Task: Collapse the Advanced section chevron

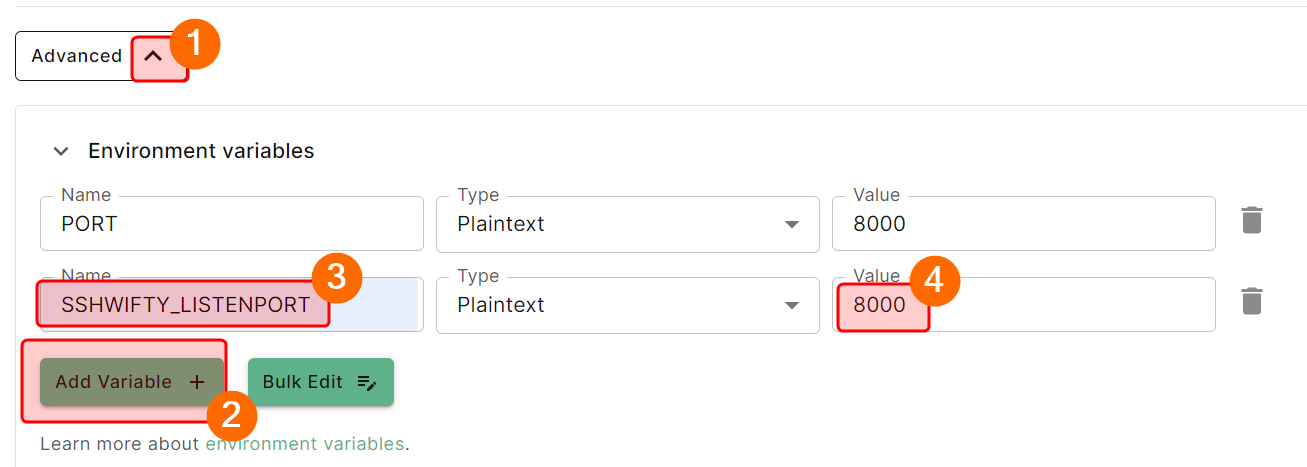Action: click(154, 56)
